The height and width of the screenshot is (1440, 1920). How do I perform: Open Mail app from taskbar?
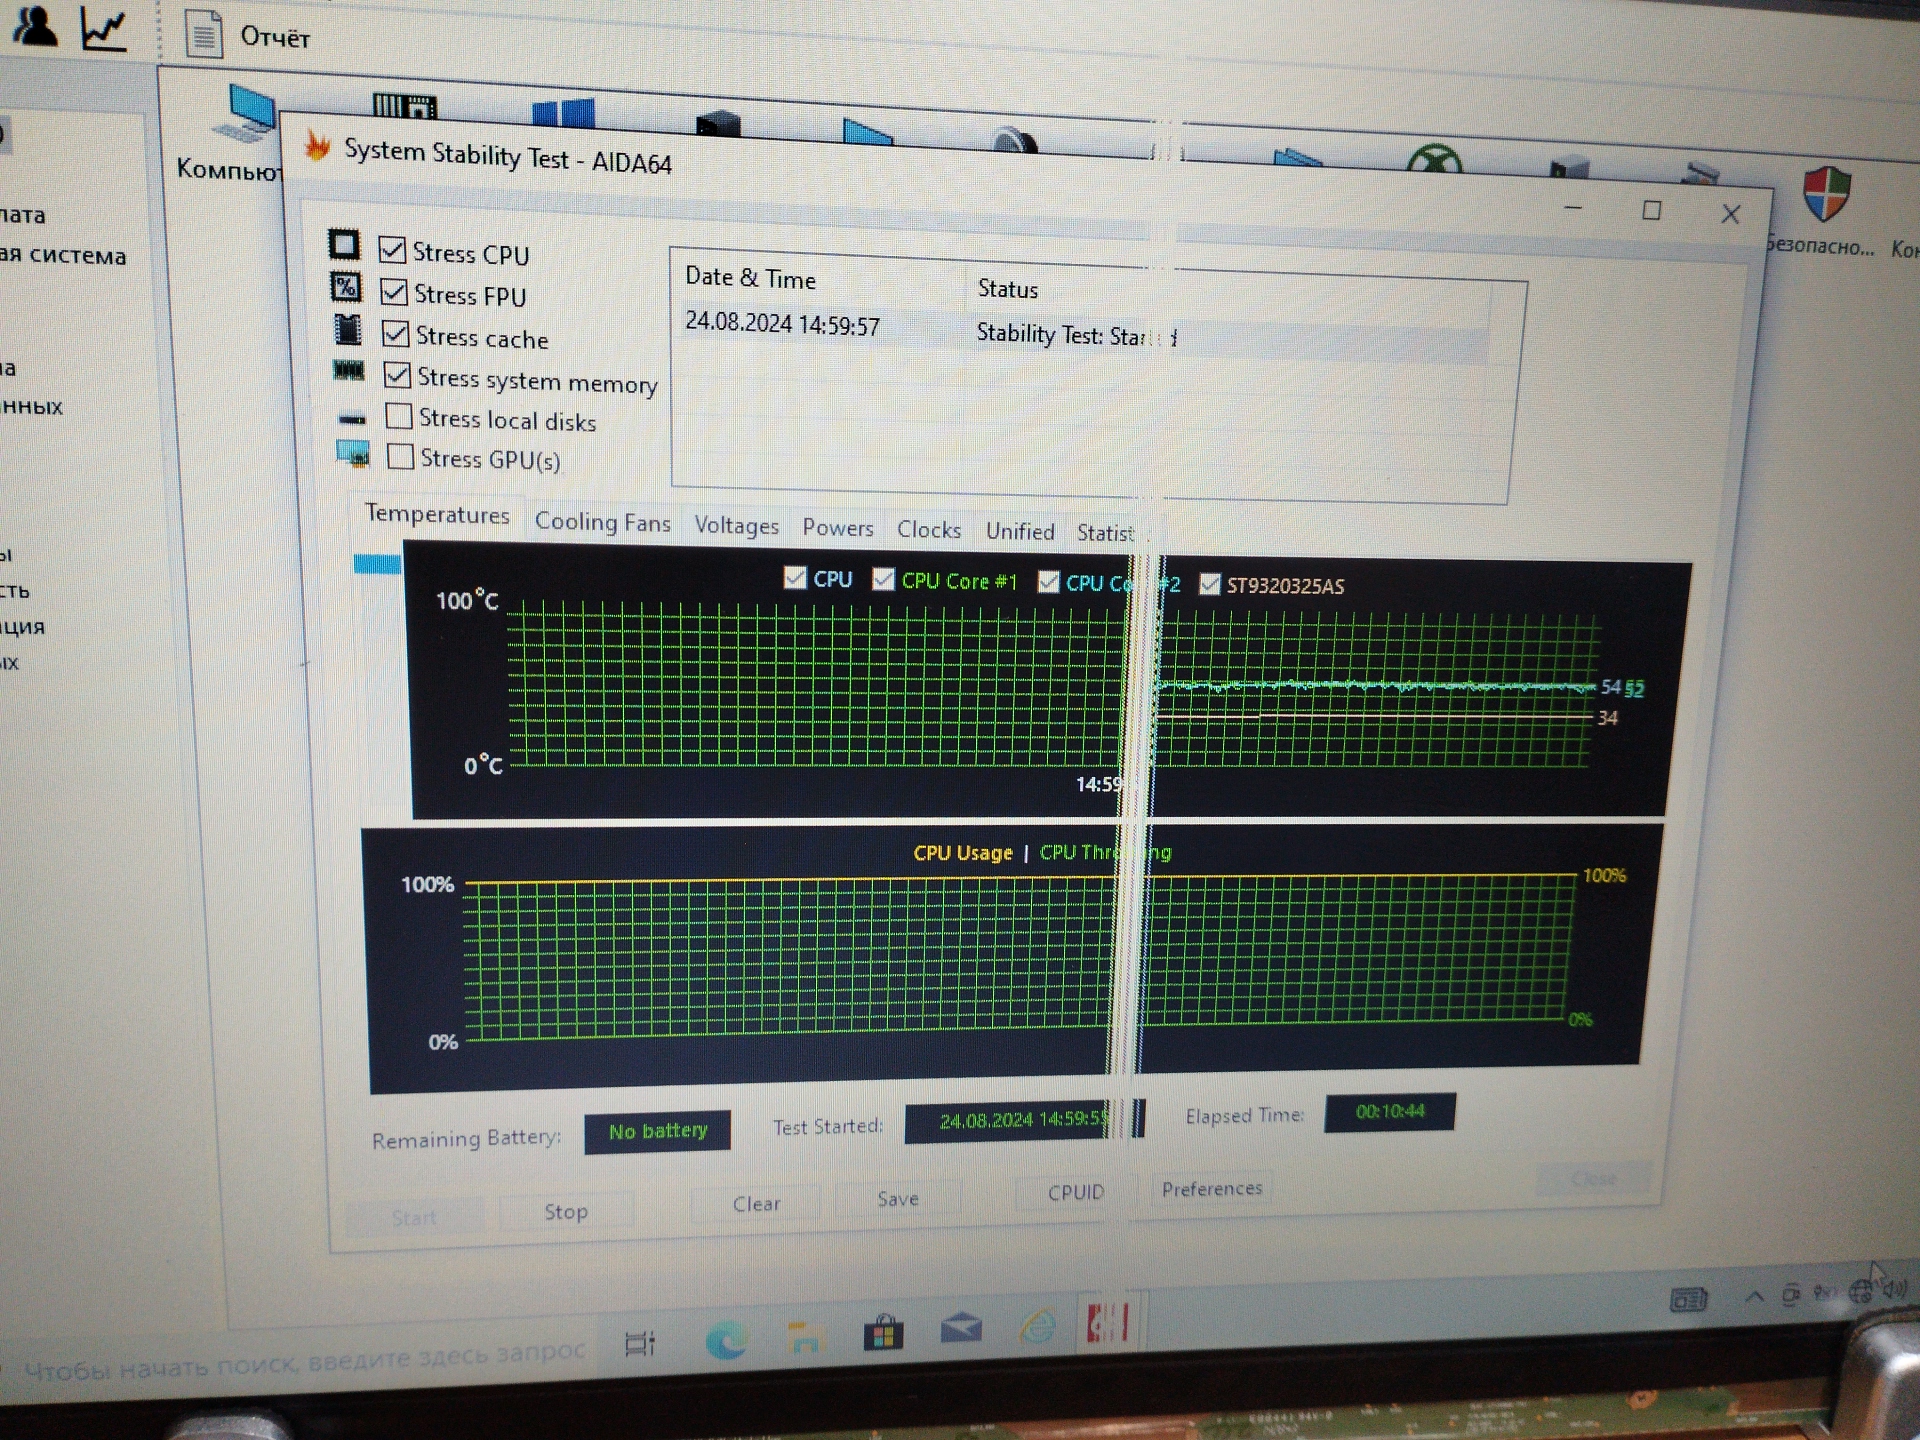[961, 1328]
